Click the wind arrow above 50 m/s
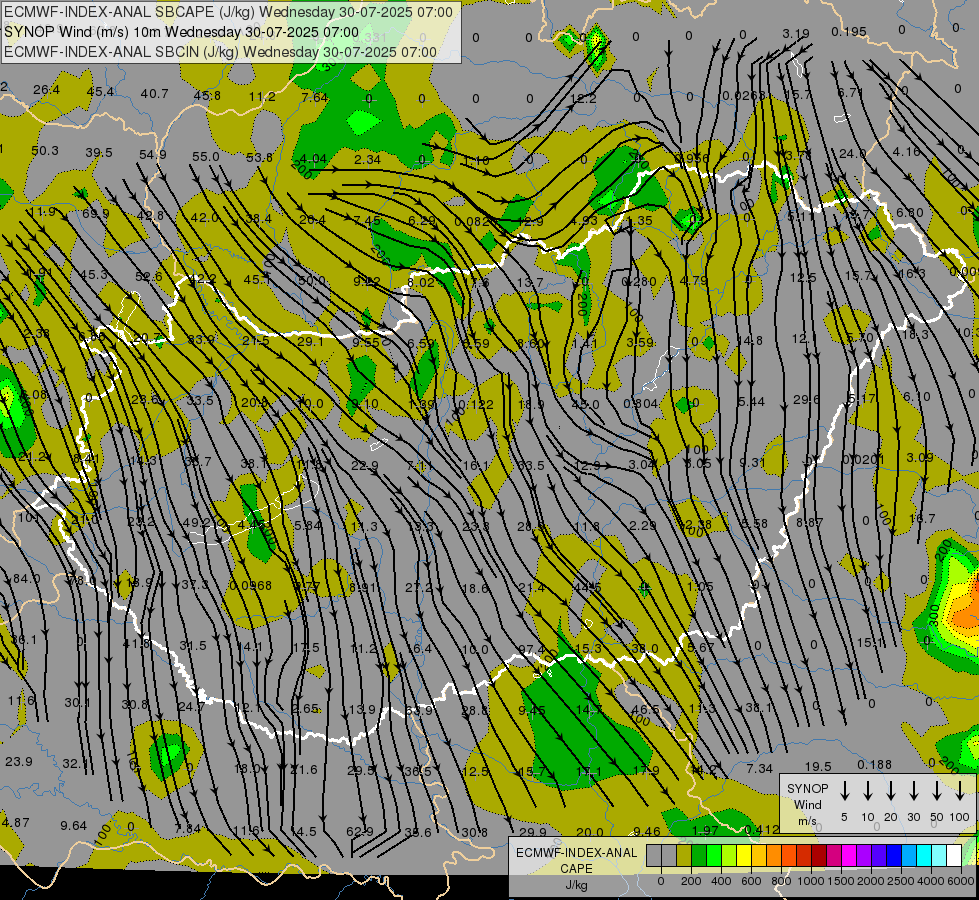 pos(937,791)
